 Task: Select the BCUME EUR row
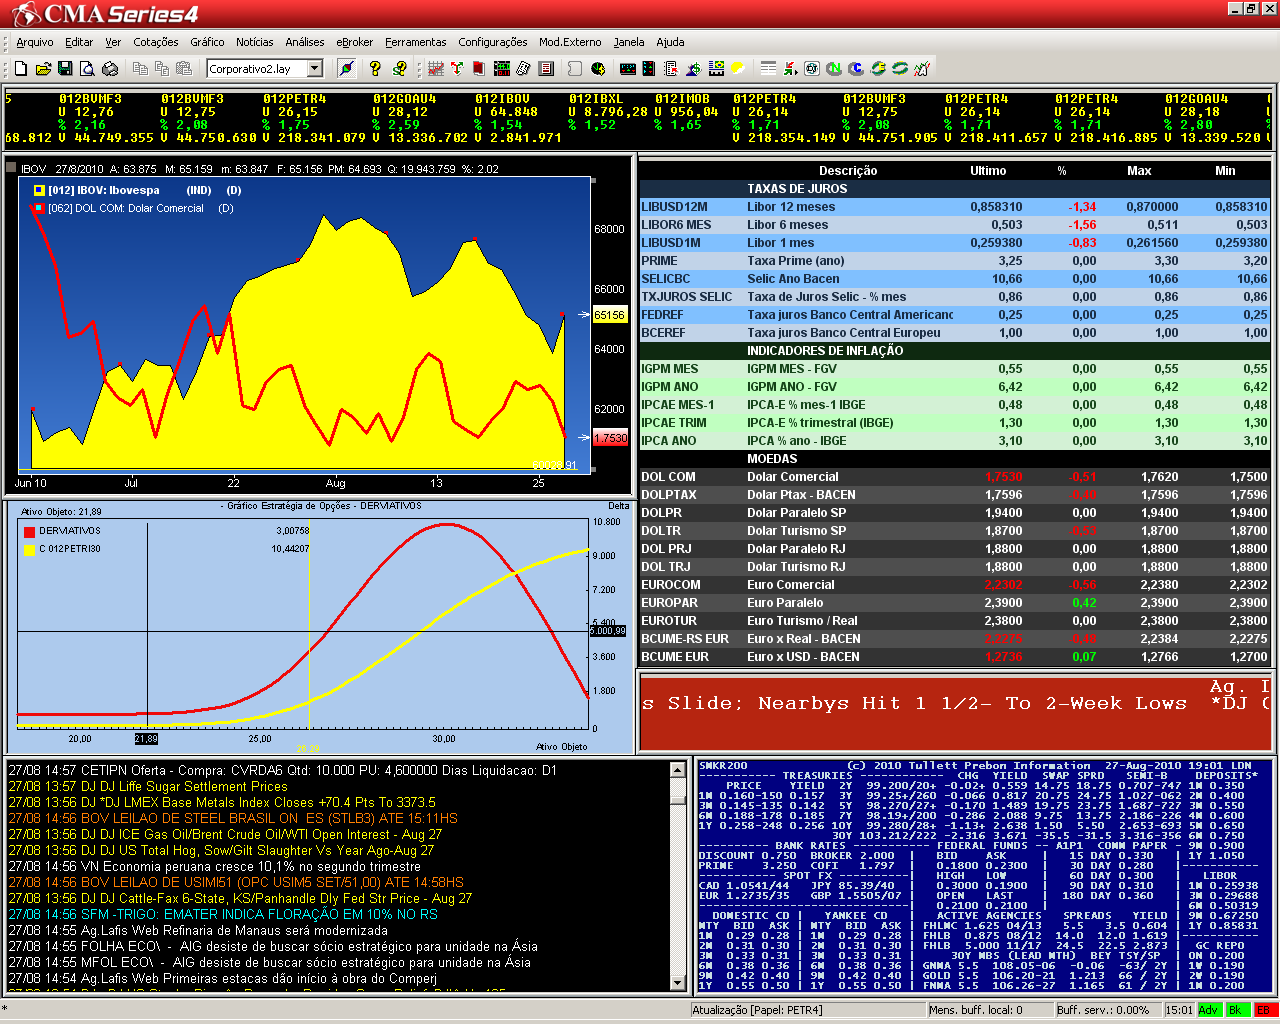pyautogui.click(x=954, y=657)
